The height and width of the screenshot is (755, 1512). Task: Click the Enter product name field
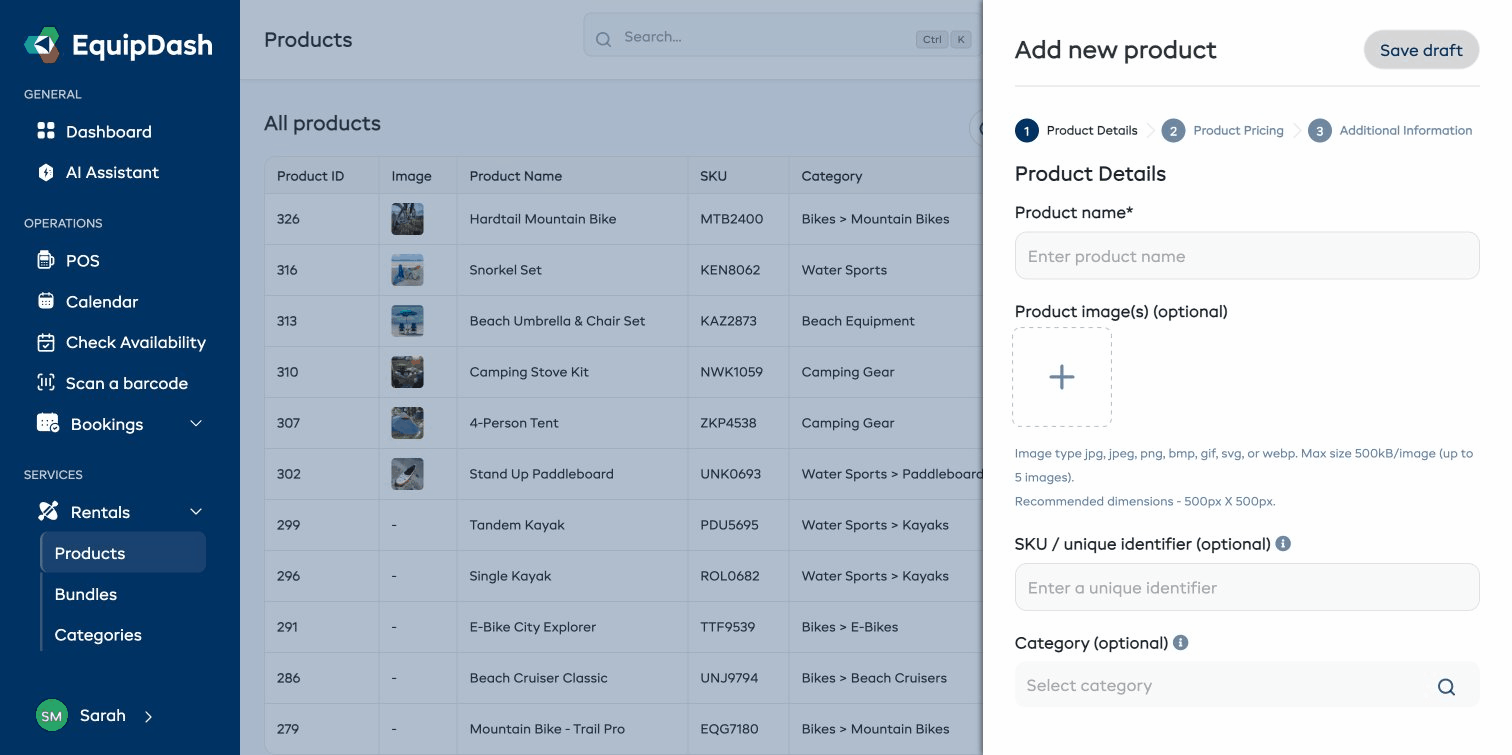coord(1246,255)
